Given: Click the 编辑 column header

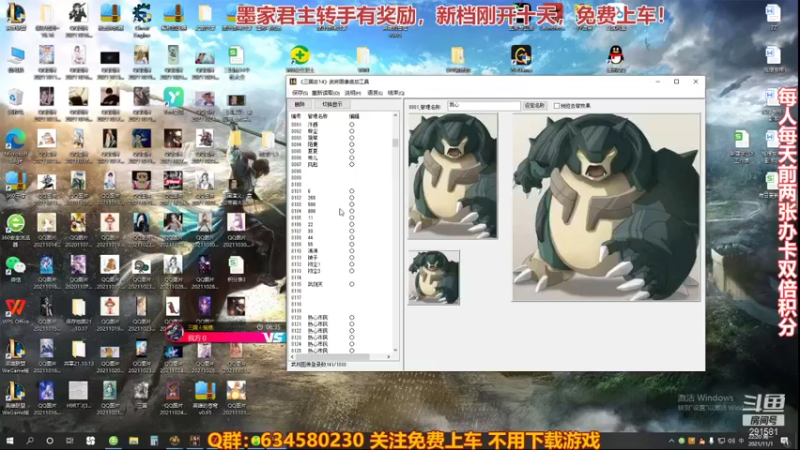Looking at the screenshot, I should pyautogui.click(x=354, y=116).
